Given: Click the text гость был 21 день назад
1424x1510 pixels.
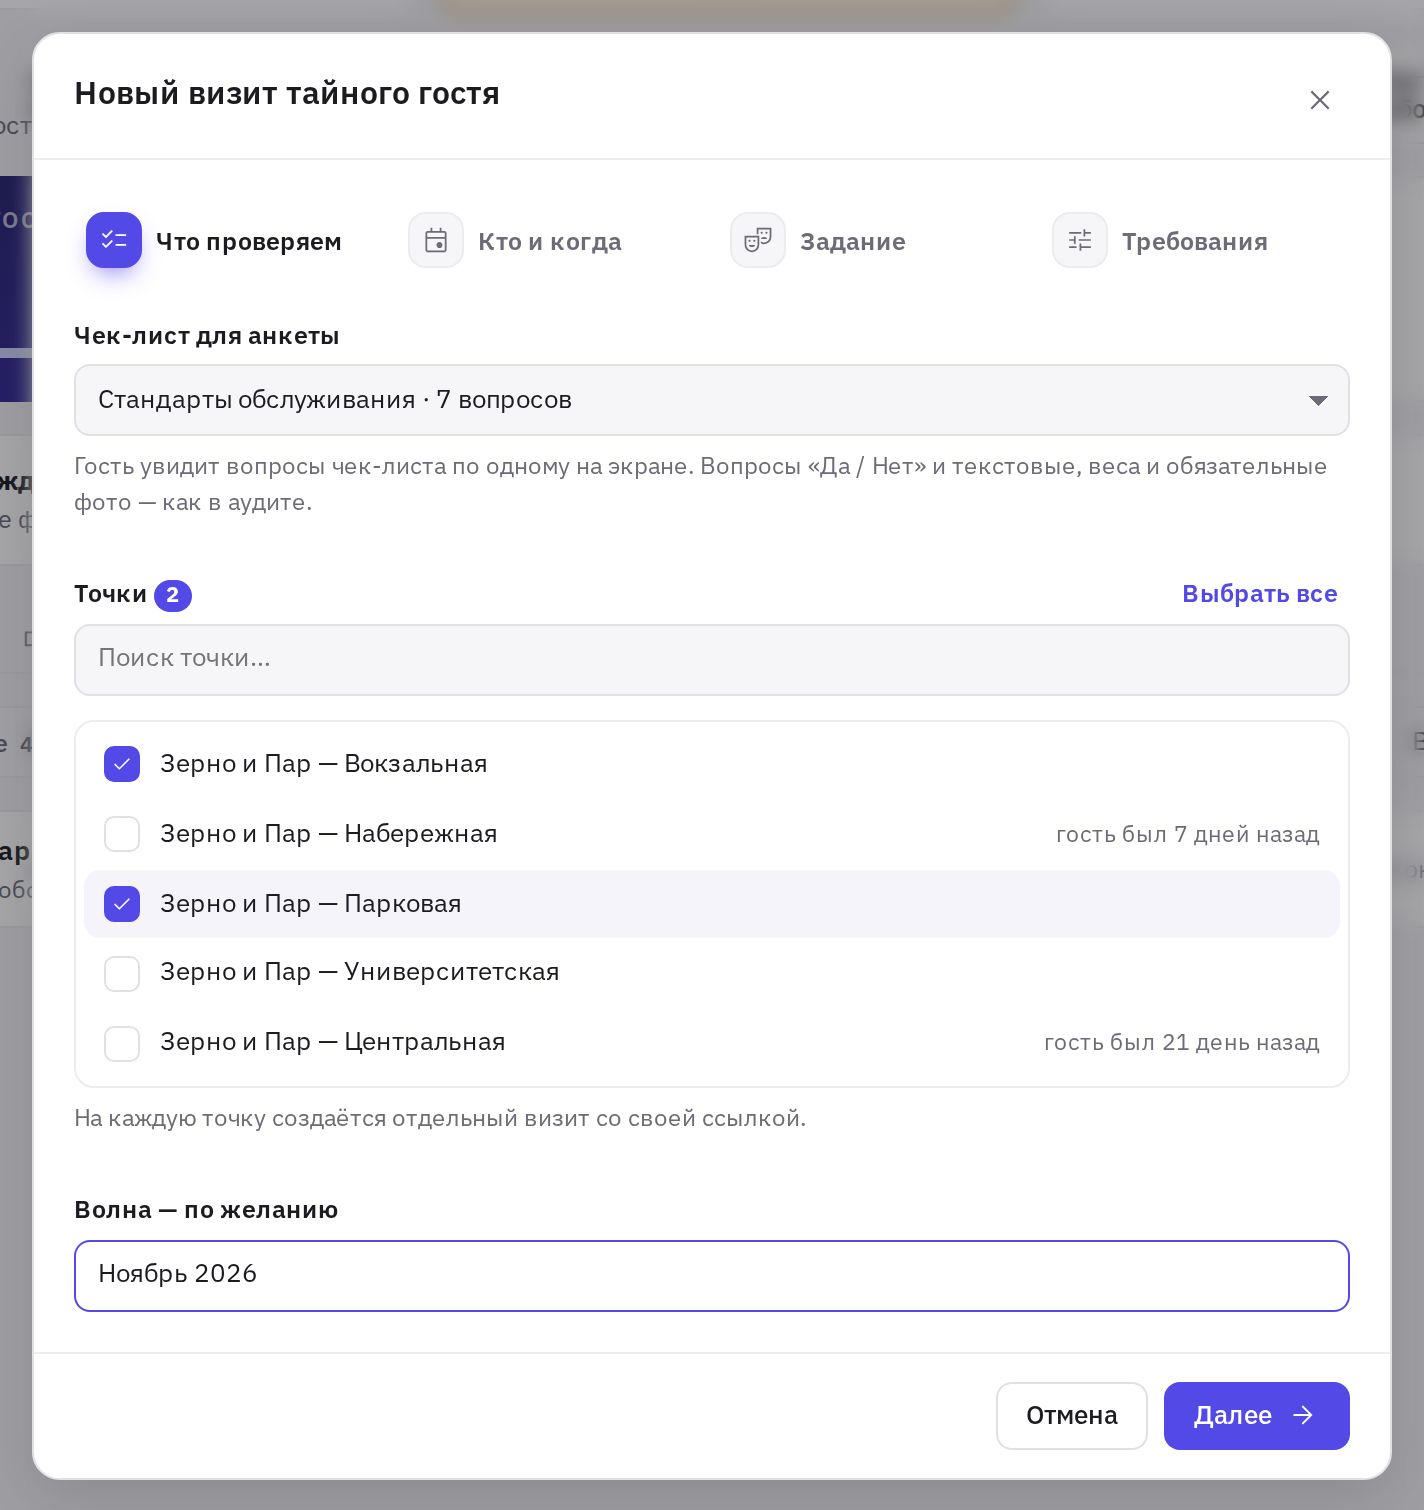Looking at the screenshot, I should click(1182, 1042).
